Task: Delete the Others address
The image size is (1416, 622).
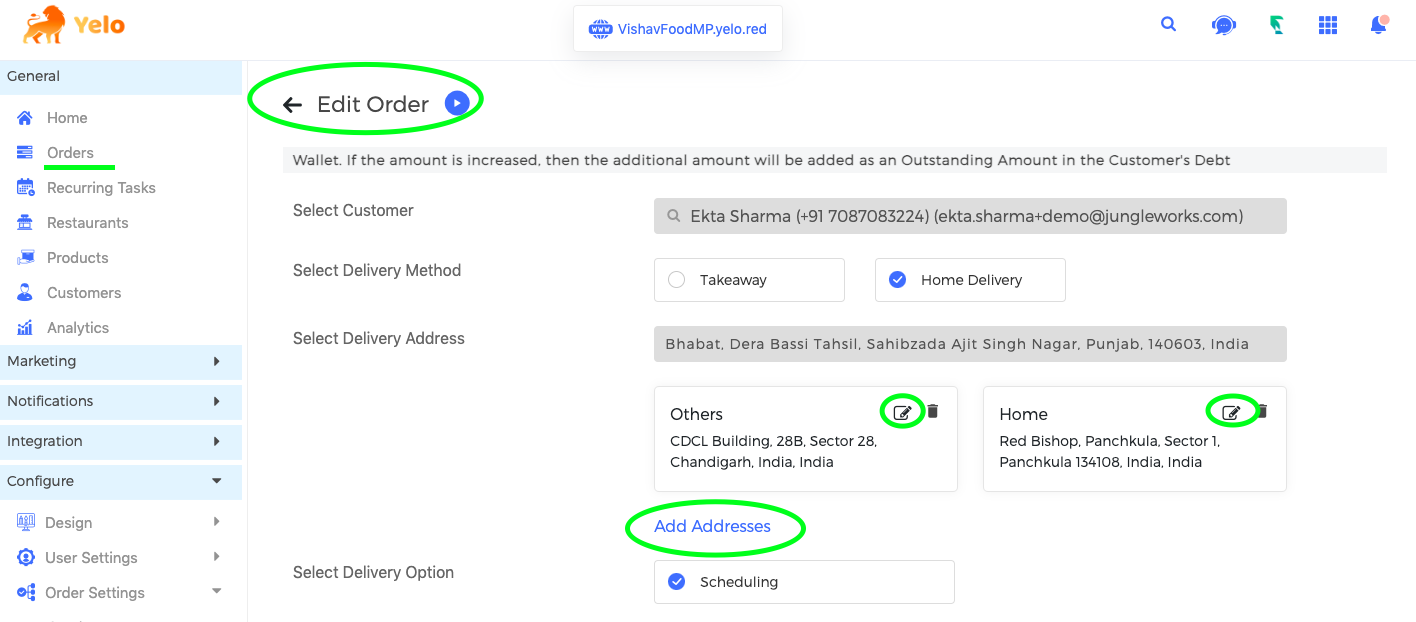Action: pyautogui.click(x=933, y=411)
